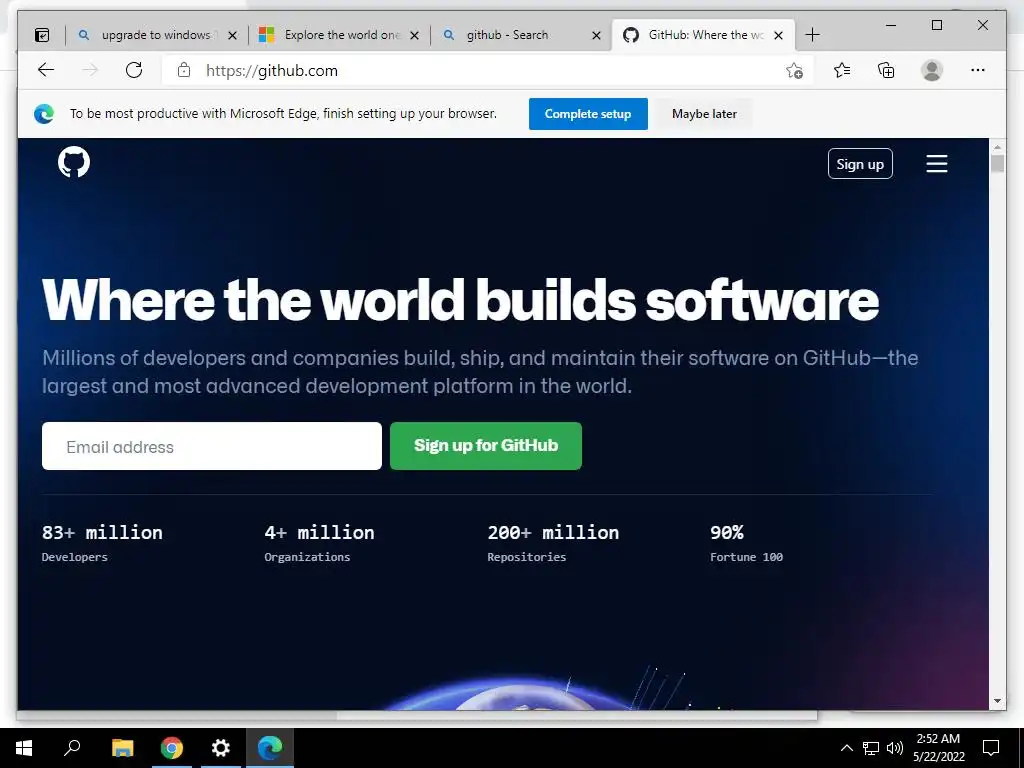
Task: Open the GitHub hamburger menu
Action: click(936, 163)
